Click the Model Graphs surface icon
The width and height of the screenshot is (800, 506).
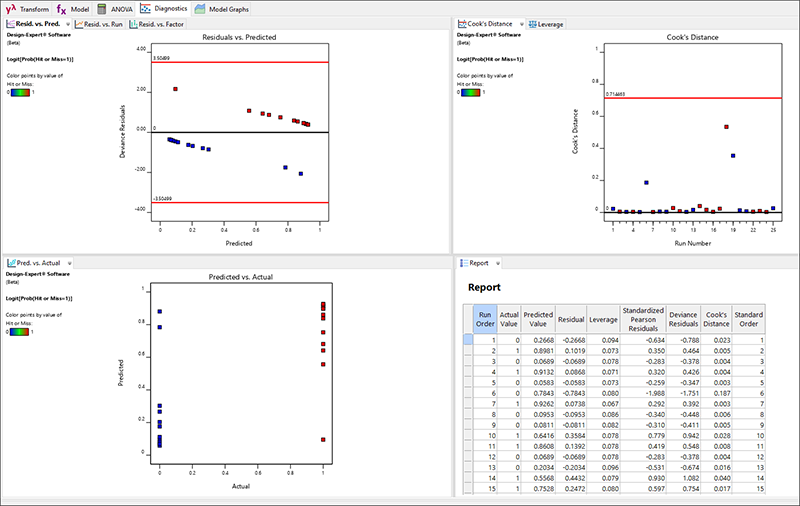click(201, 8)
